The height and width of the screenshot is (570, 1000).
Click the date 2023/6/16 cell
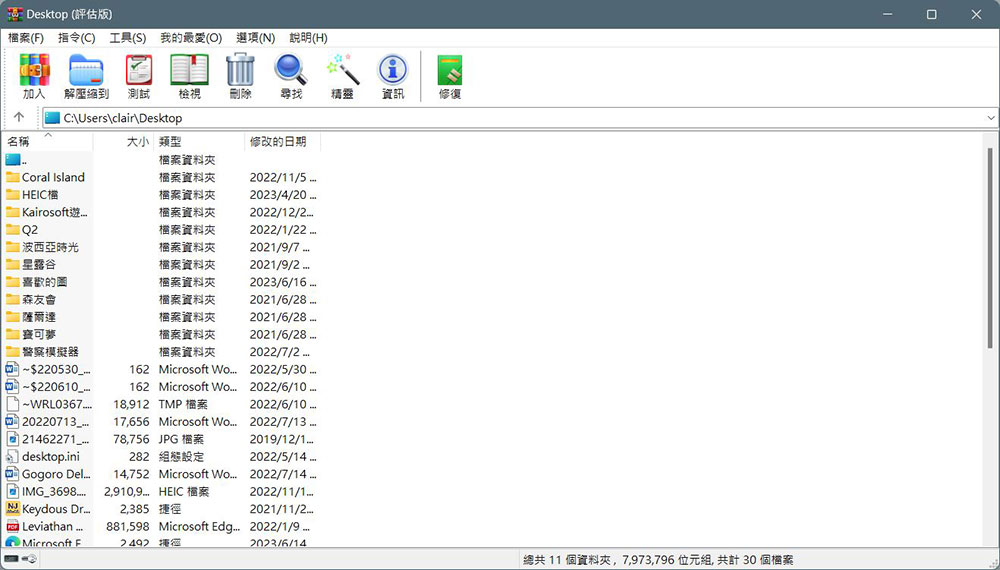pos(283,282)
